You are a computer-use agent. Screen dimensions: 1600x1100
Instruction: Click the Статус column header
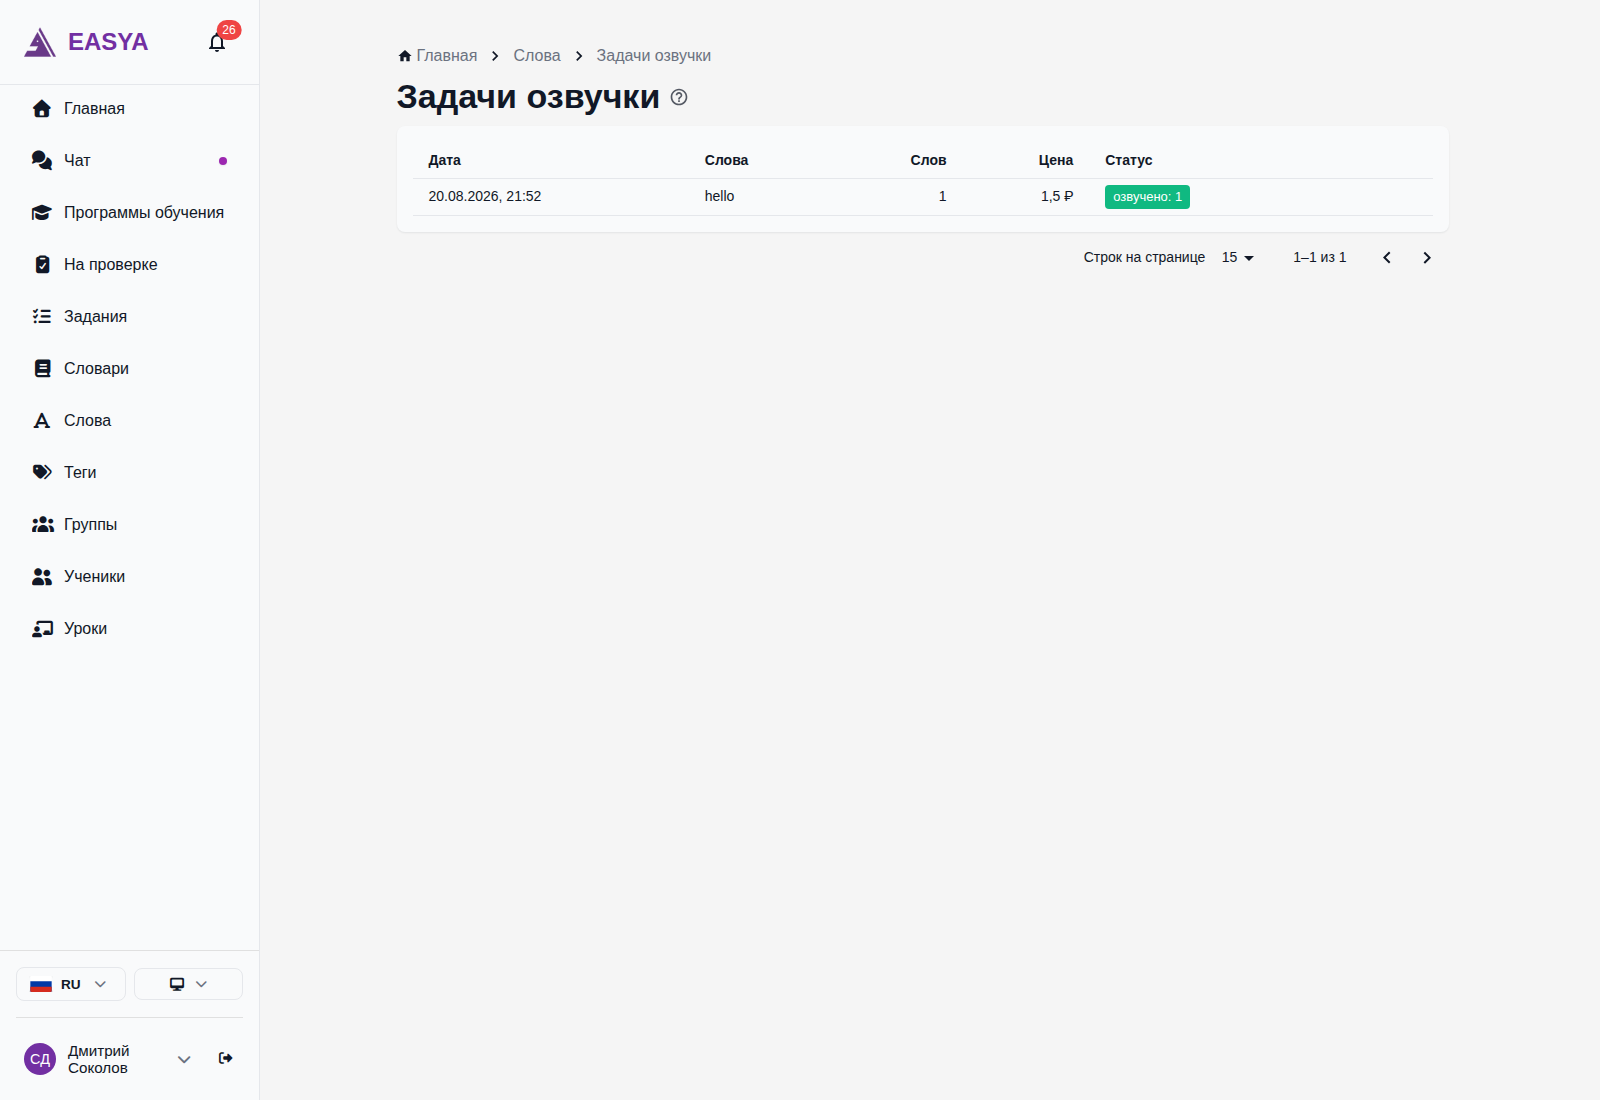point(1129,160)
